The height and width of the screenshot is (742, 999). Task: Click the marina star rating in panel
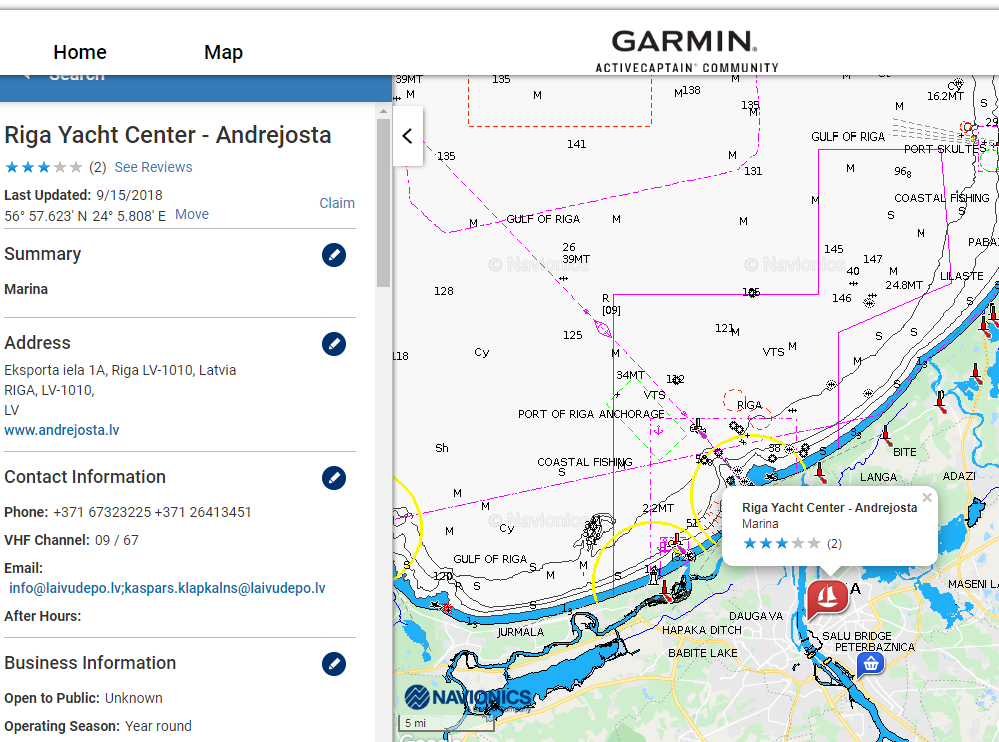coord(43,168)
